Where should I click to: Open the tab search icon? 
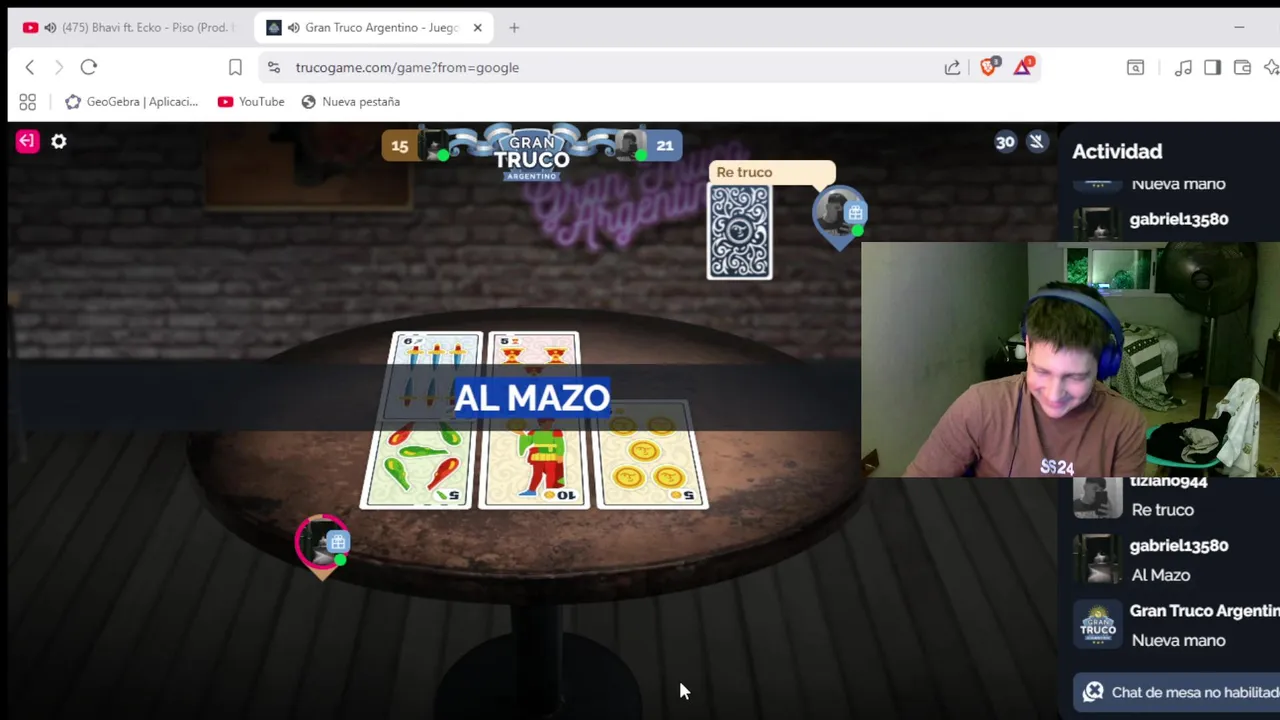coord(1136,67)
